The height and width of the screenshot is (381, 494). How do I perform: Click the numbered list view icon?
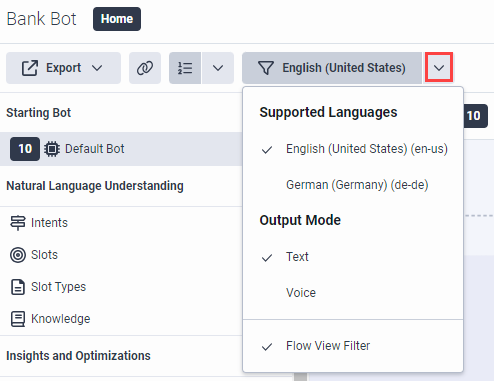(x=185, y=68)
